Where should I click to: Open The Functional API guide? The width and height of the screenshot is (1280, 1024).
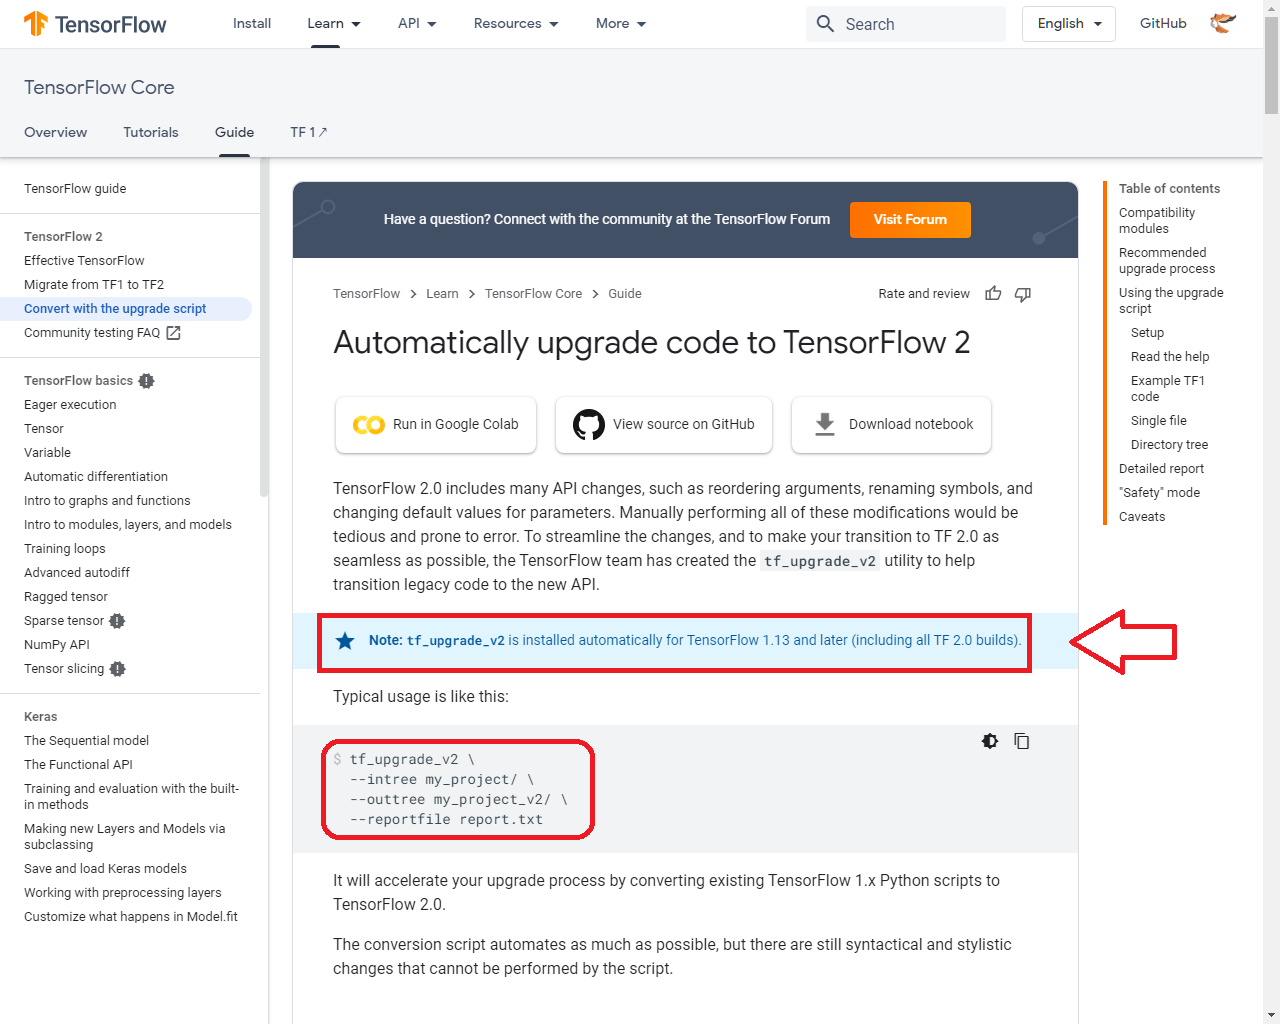pos(78,765)
